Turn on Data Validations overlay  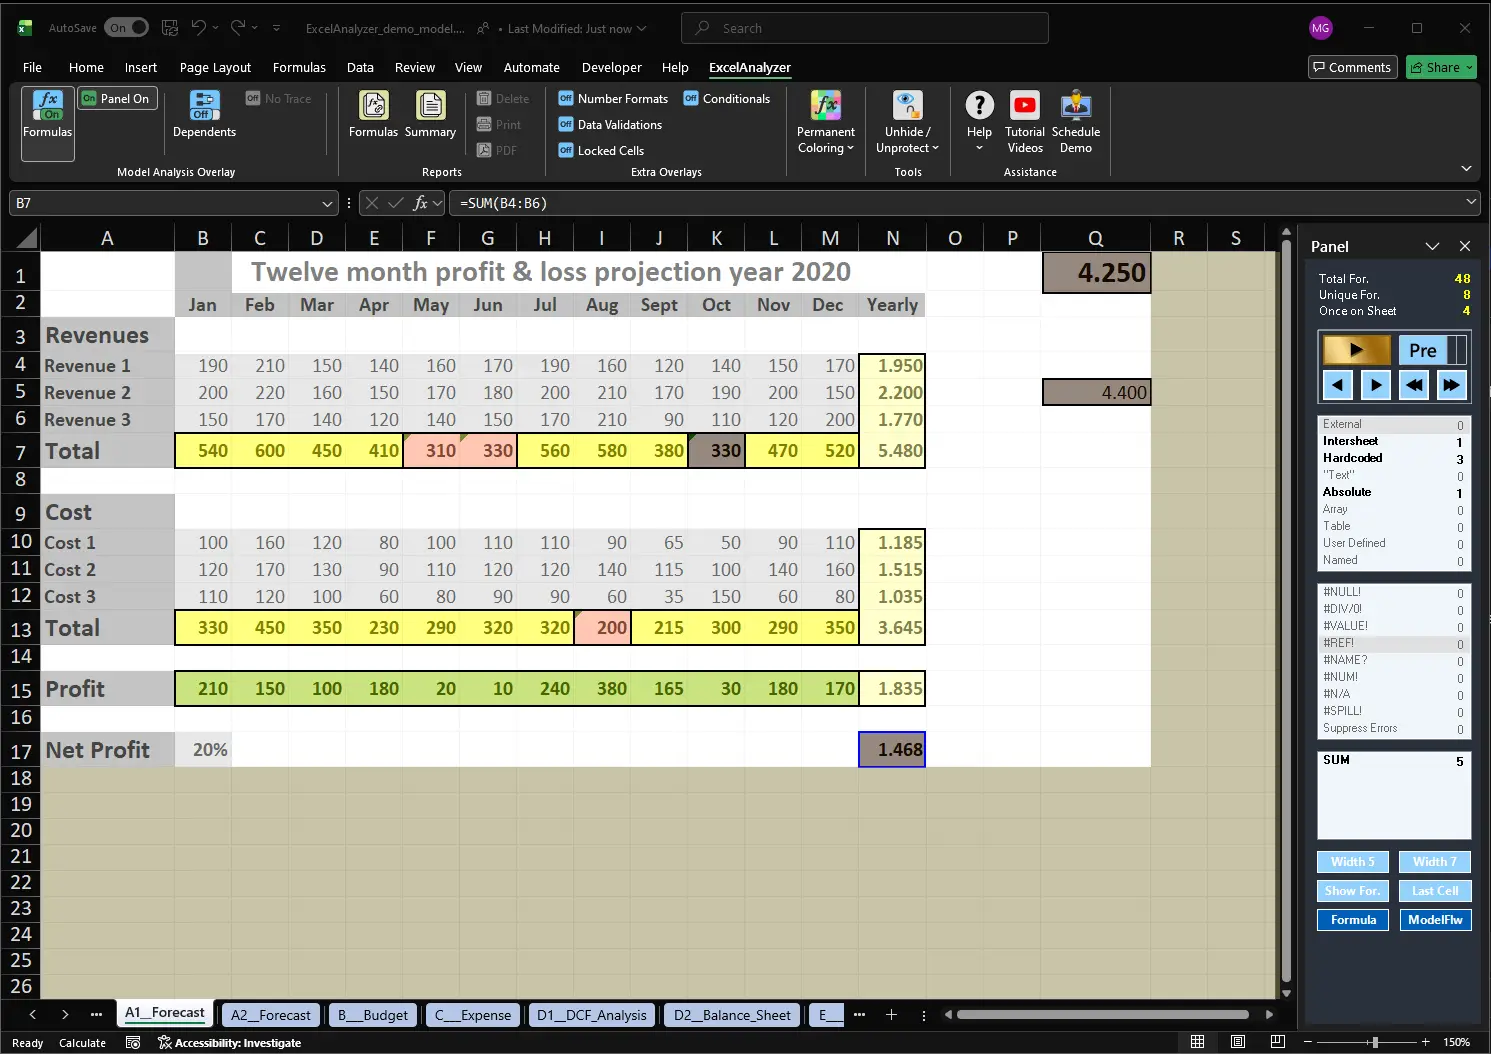[610, 125]
